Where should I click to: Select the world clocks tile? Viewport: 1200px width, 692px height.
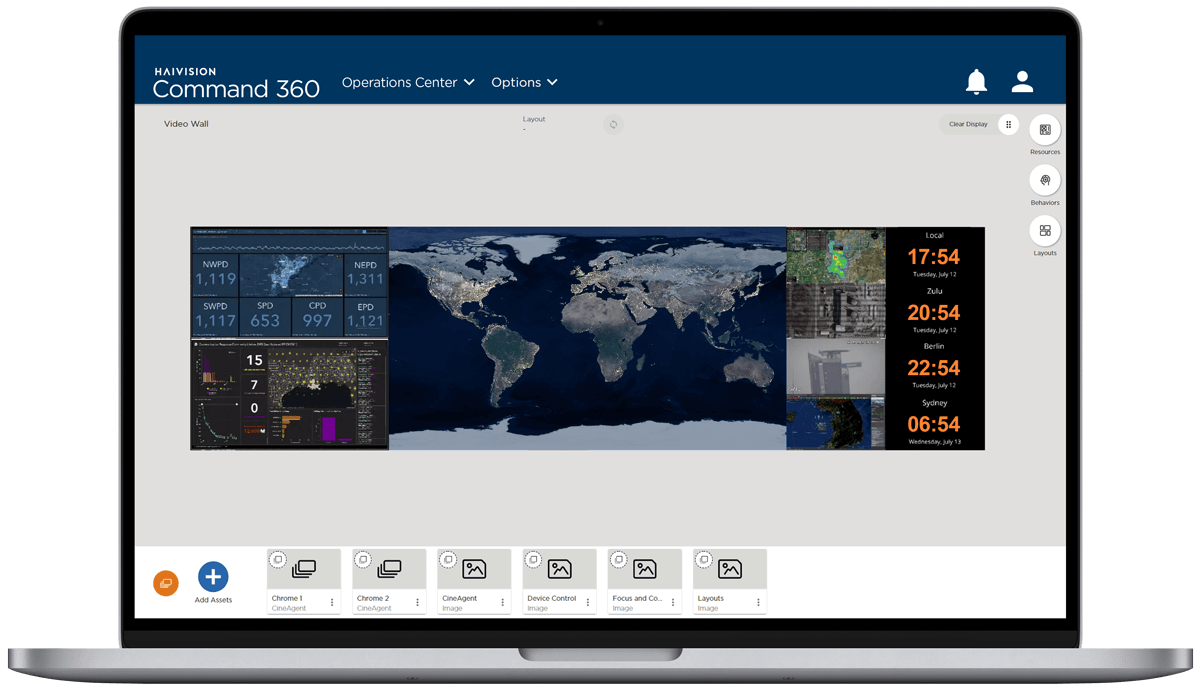tap(935, 338)
